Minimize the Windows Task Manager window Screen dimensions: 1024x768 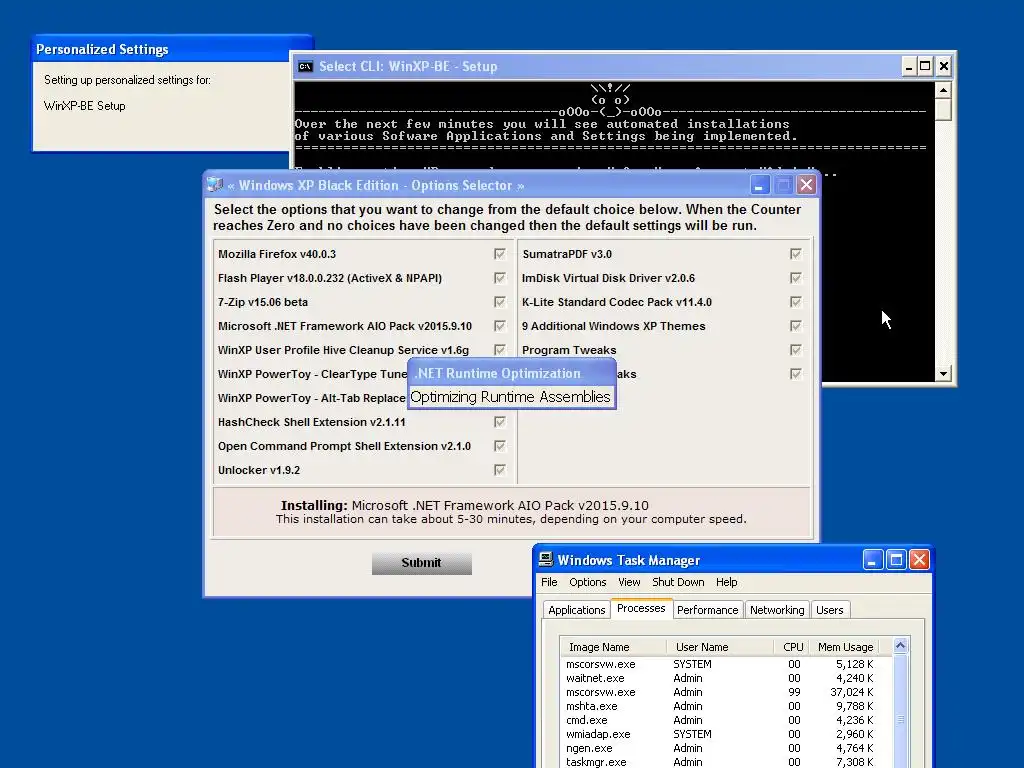872,560
